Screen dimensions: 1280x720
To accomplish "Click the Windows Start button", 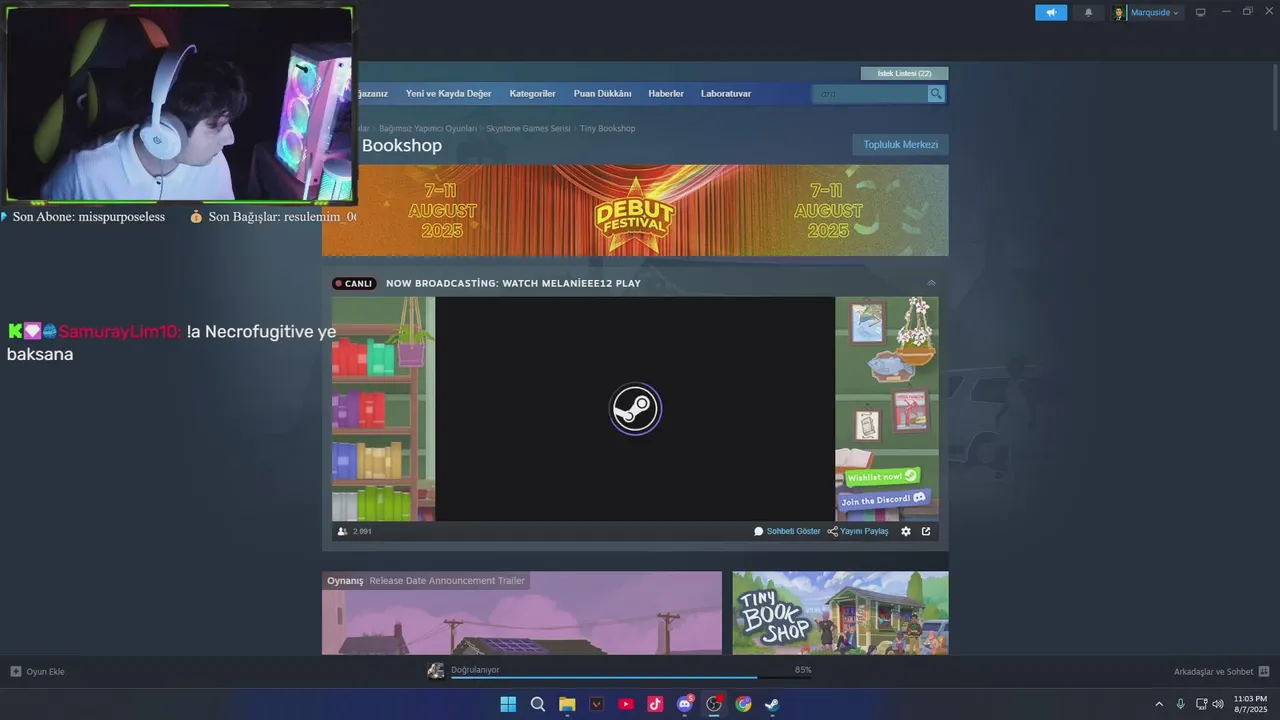I will [x=508, y=704].
